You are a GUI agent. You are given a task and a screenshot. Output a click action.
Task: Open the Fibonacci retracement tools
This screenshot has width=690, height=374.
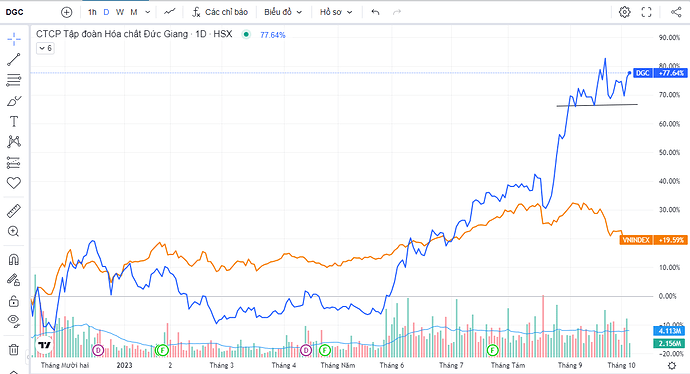click(14, 80)
